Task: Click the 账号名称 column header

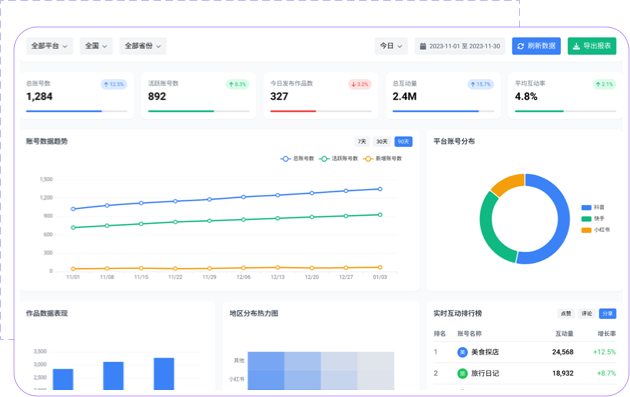Action: click(469, 334)
